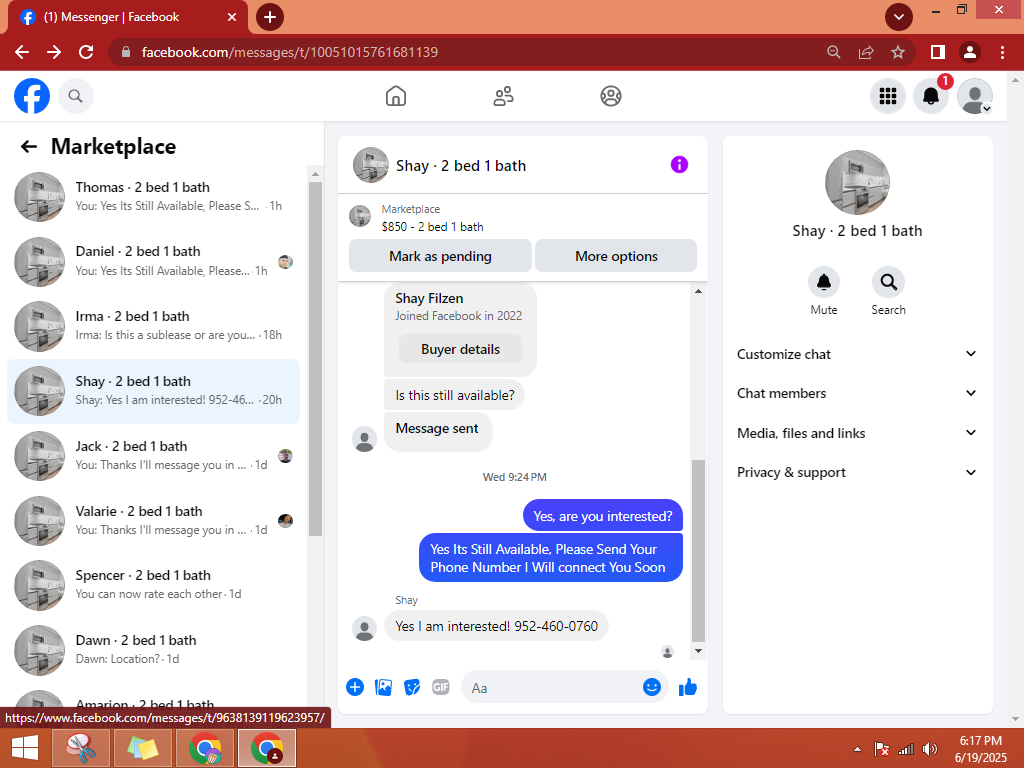1024x768 pixels.
Task: Open Jack 2 bed 1 bath conversation
Action: (x=153, y=456)
